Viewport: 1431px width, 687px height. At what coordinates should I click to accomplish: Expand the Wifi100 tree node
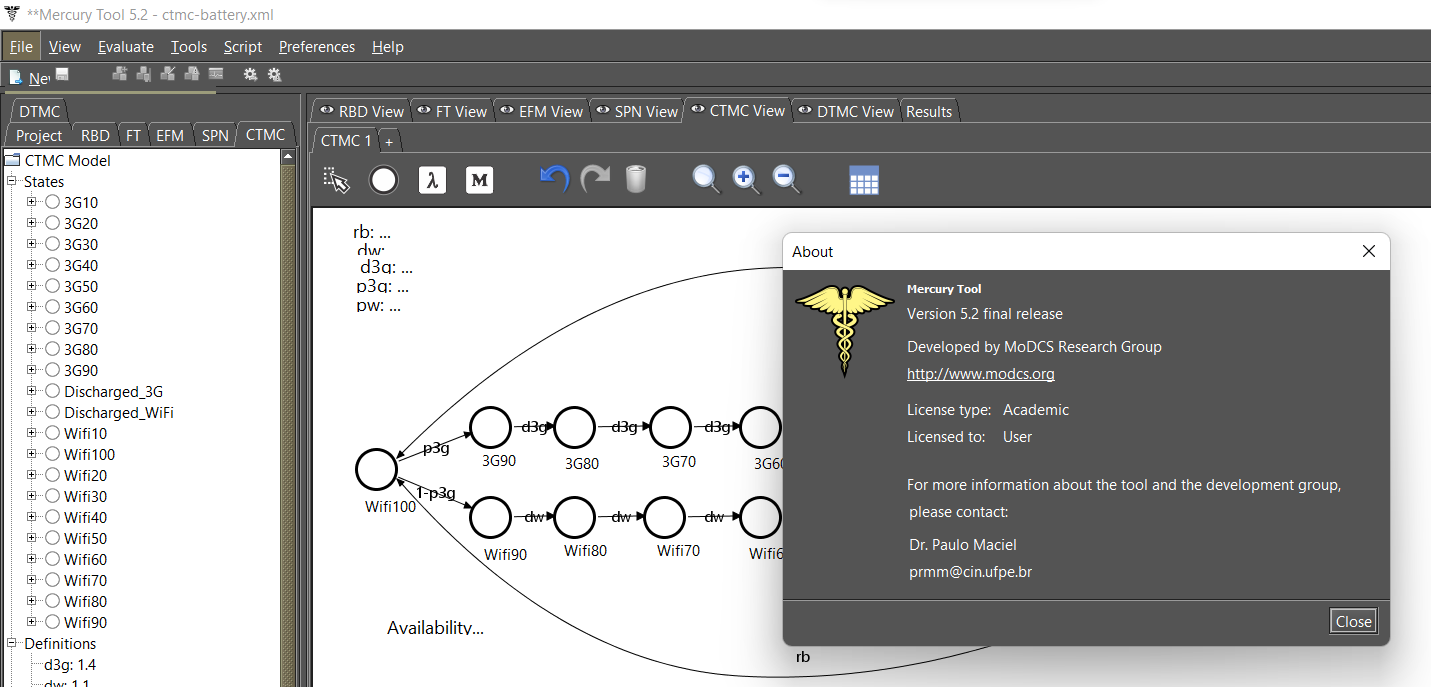pyautogui.click(x=32, y=454)
